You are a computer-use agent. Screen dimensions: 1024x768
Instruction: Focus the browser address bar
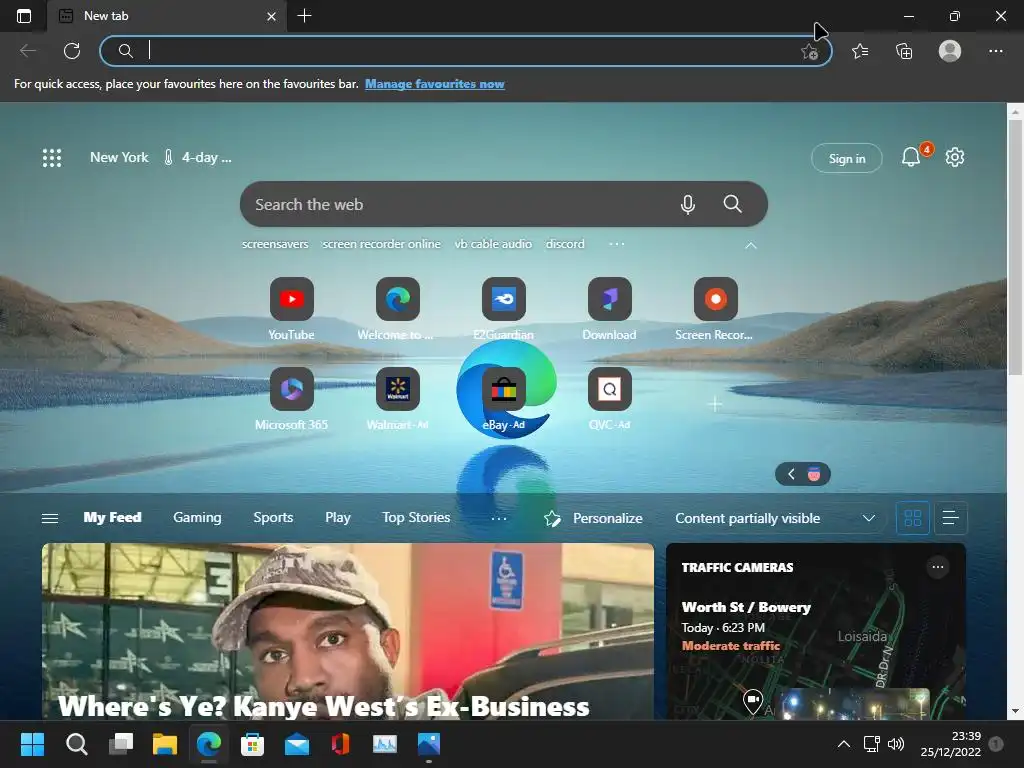(465, 51)
